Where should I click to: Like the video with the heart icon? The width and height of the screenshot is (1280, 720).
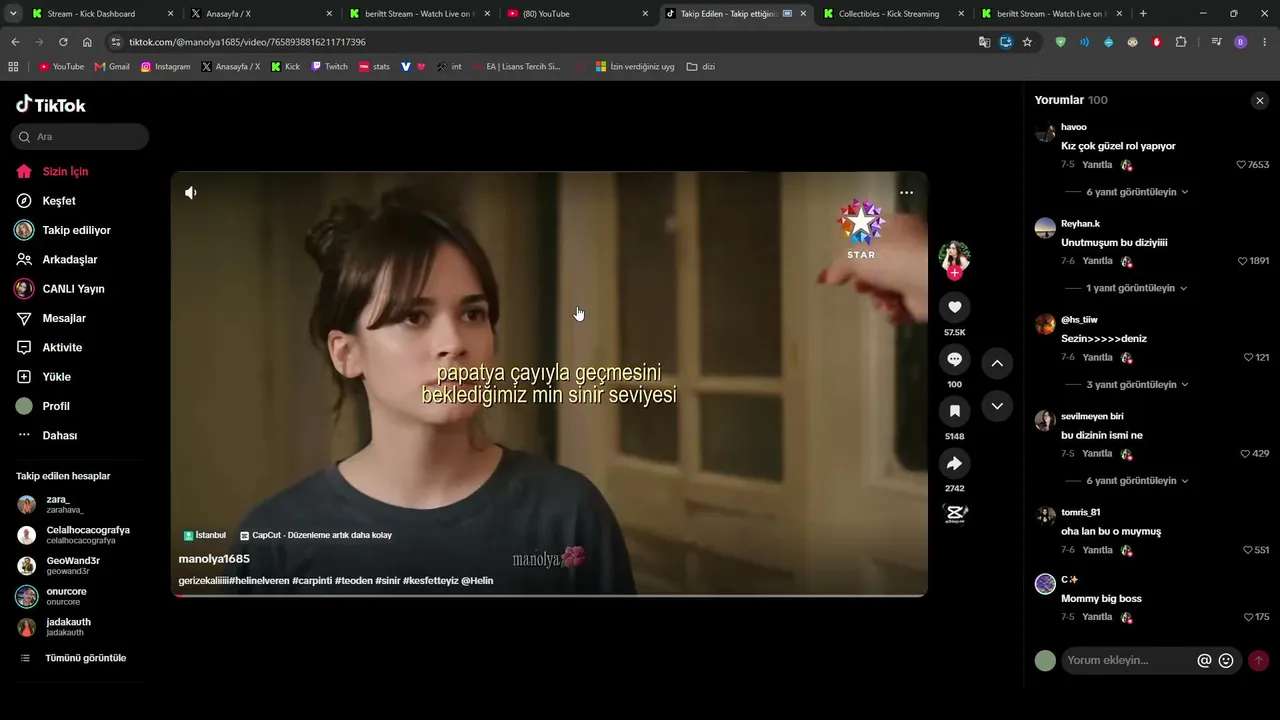coord(954,307)
